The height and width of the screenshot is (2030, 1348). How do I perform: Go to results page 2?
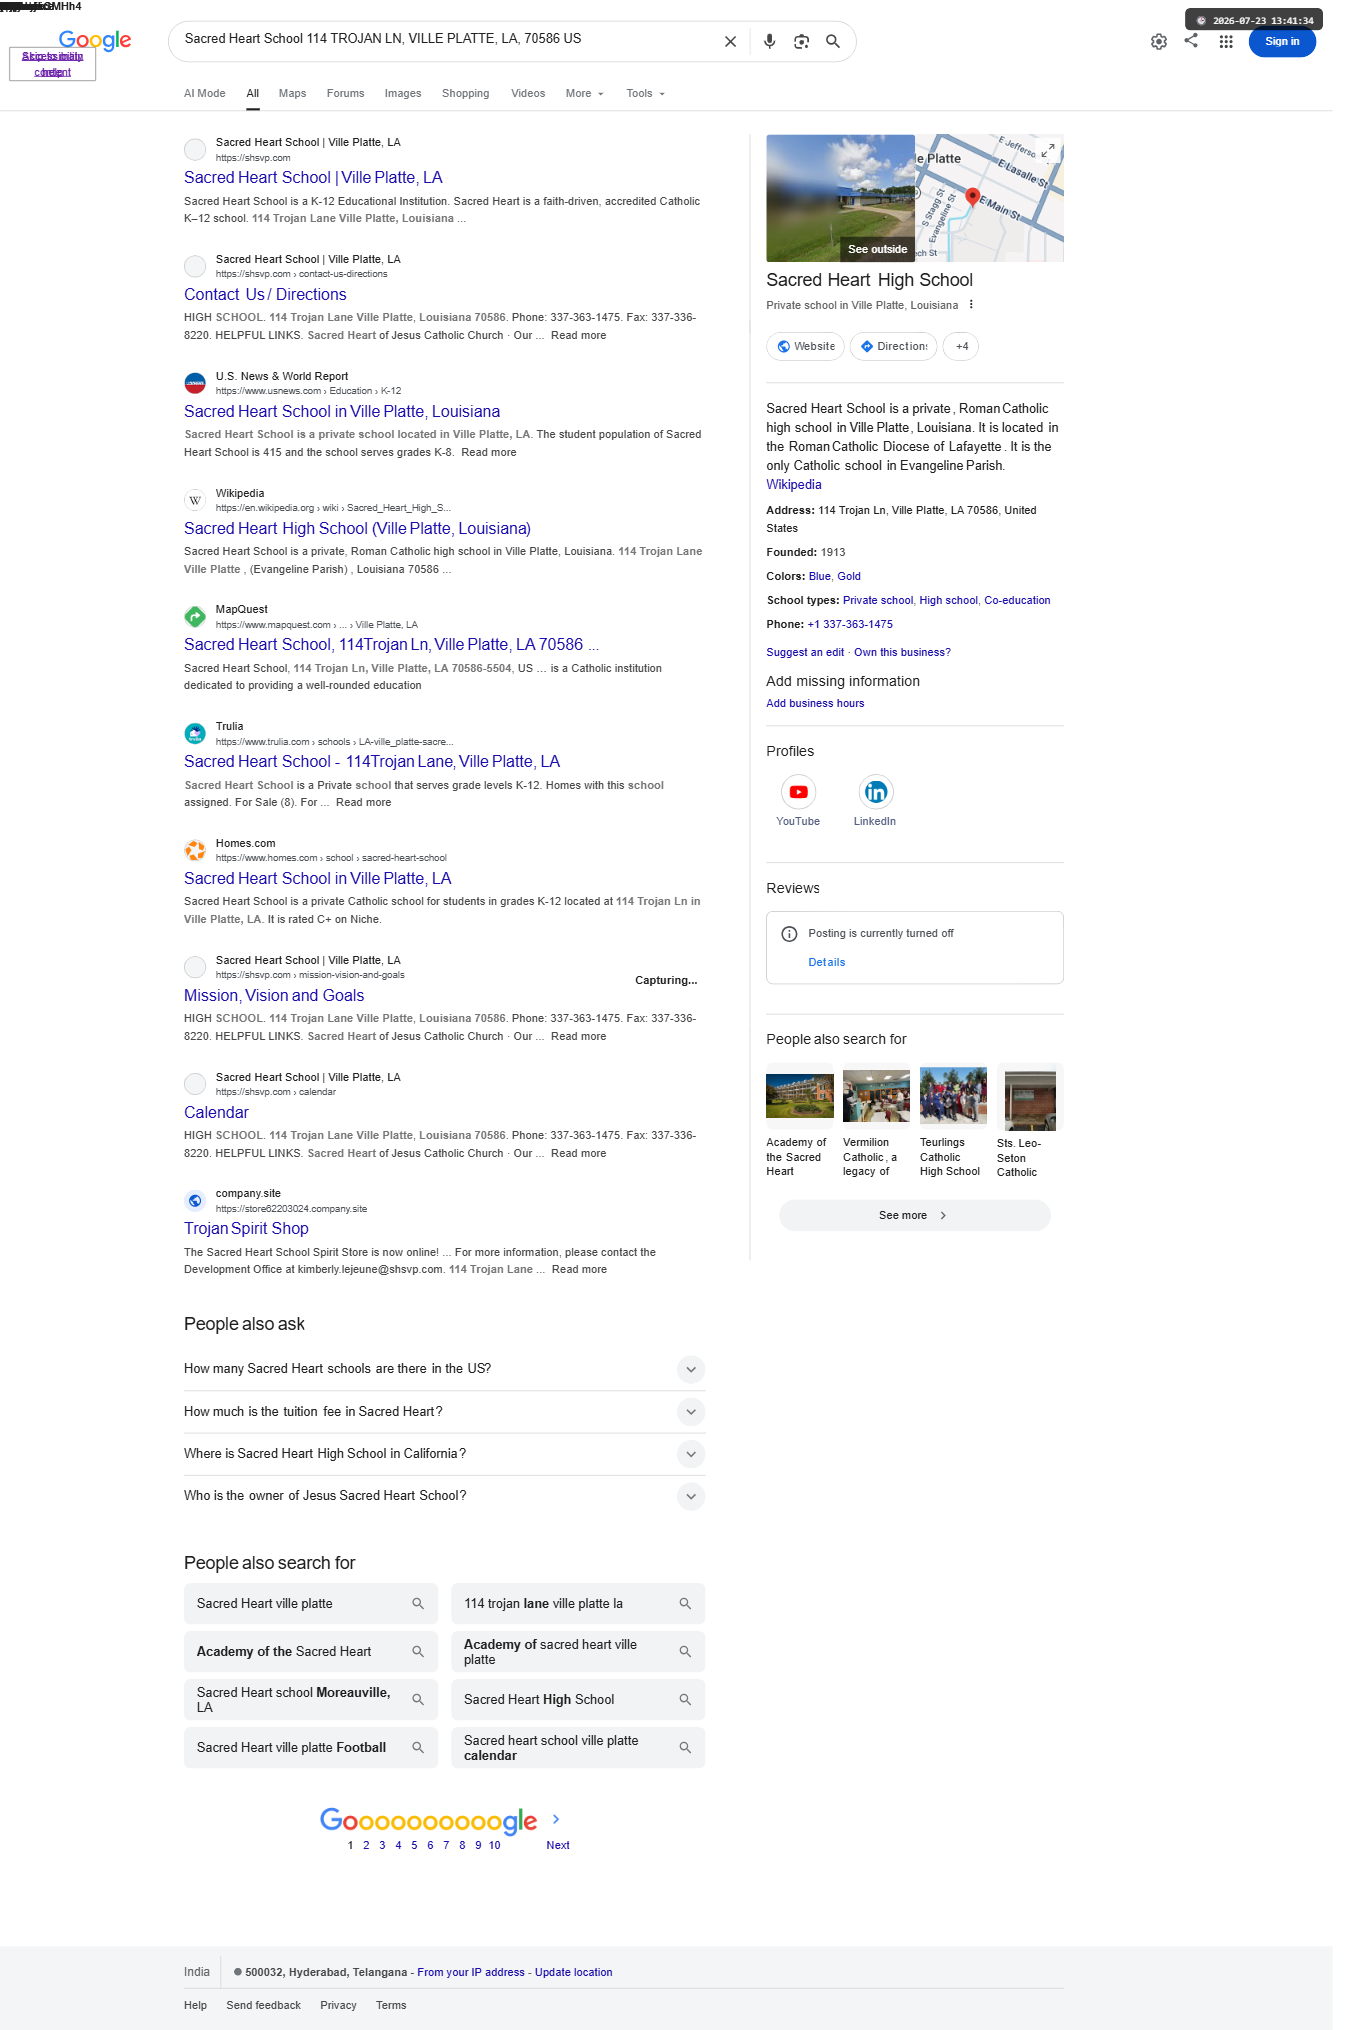tap(366, 1846)
